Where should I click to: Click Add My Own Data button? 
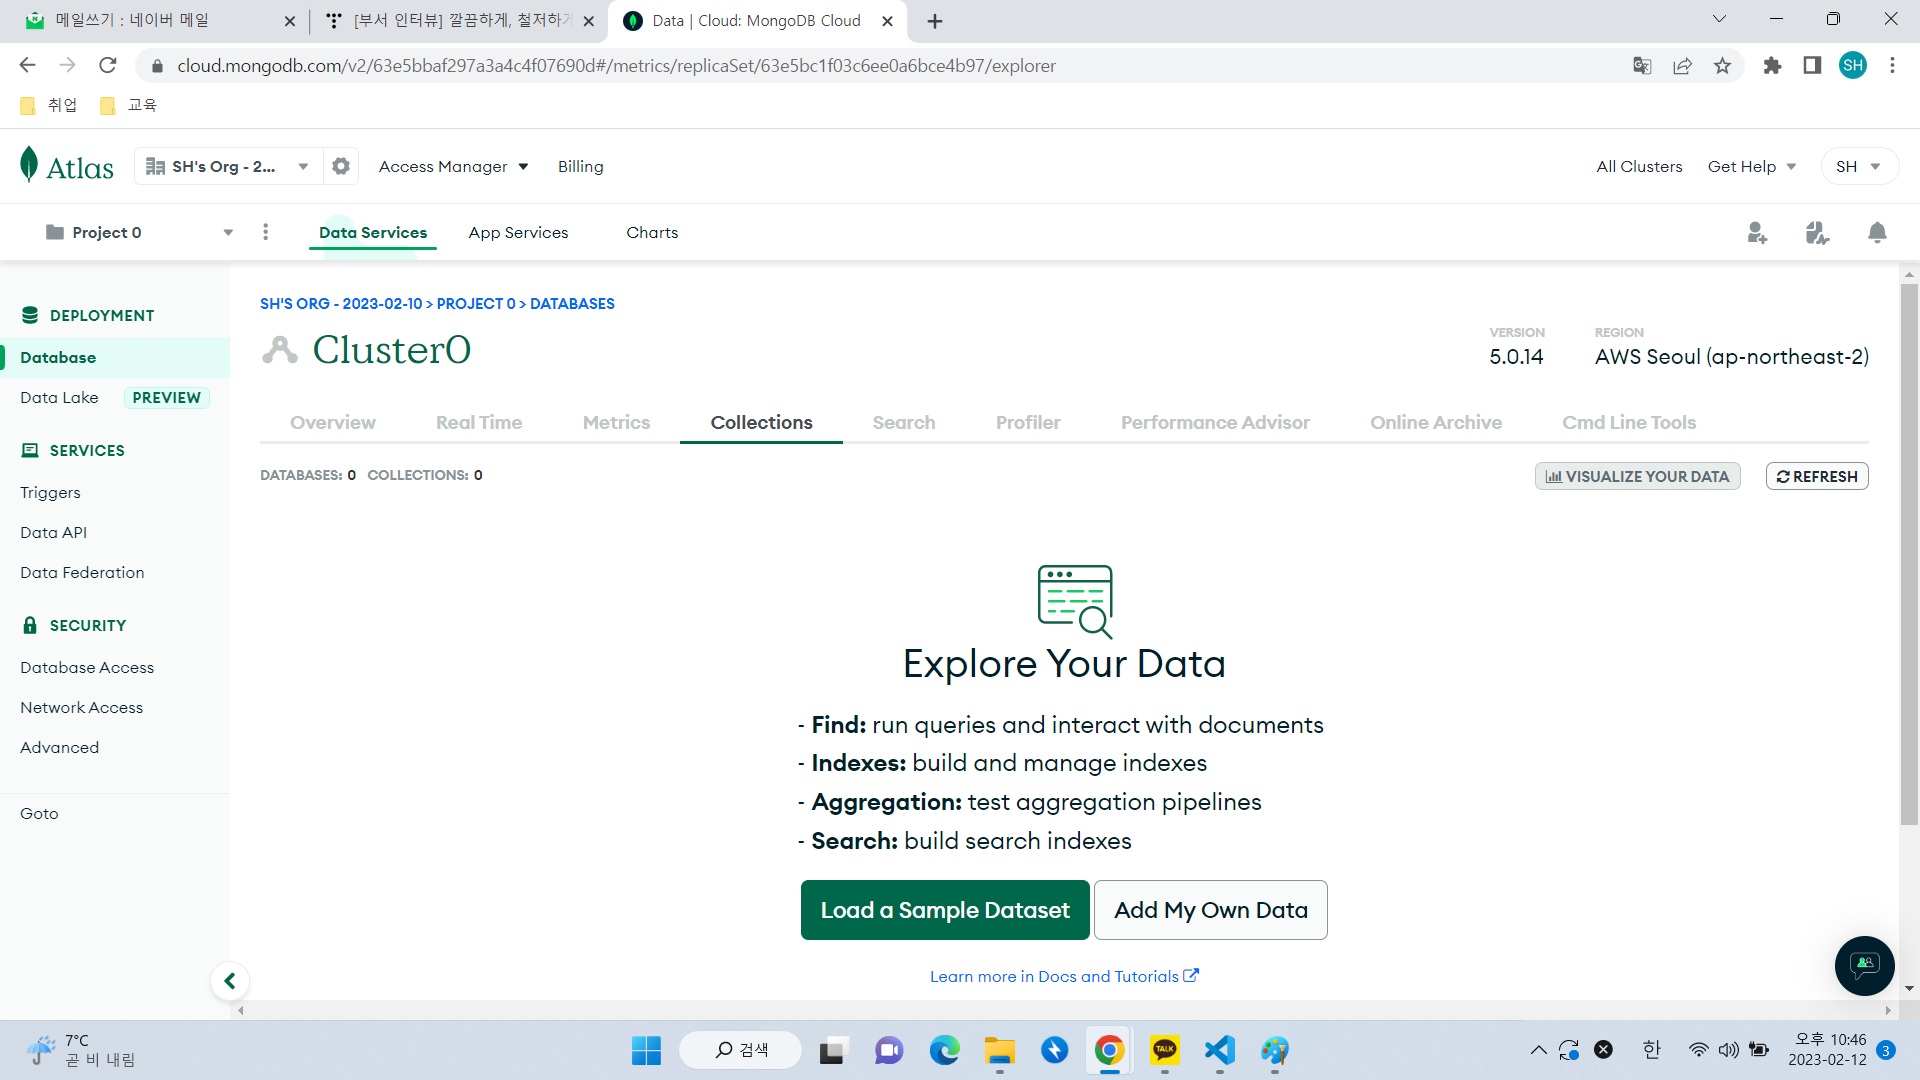[x=1211, y=910]
